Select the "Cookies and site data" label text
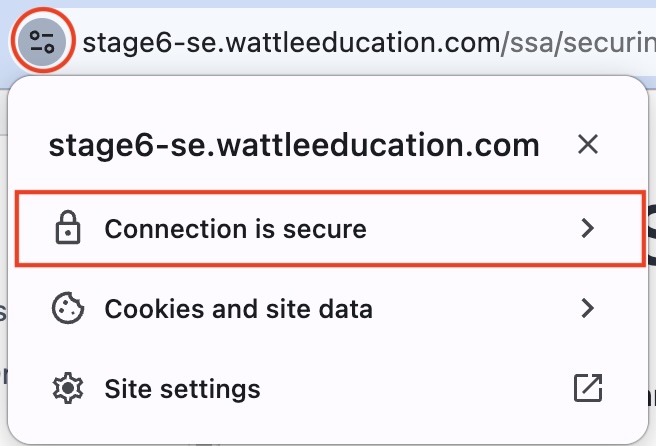656x446 pixels. point(238,309)
